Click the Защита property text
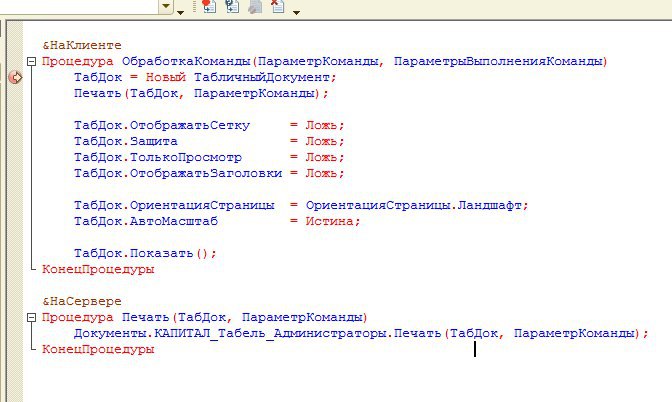672x402 pixels. [x=153, y=141]
